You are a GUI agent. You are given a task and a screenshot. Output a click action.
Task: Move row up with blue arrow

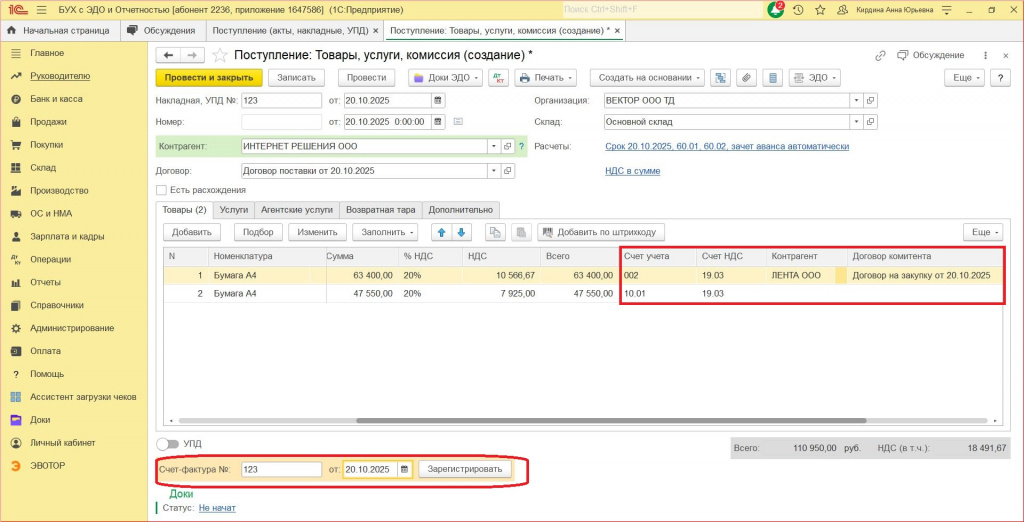pyautogui.click(x=441, y=232)
